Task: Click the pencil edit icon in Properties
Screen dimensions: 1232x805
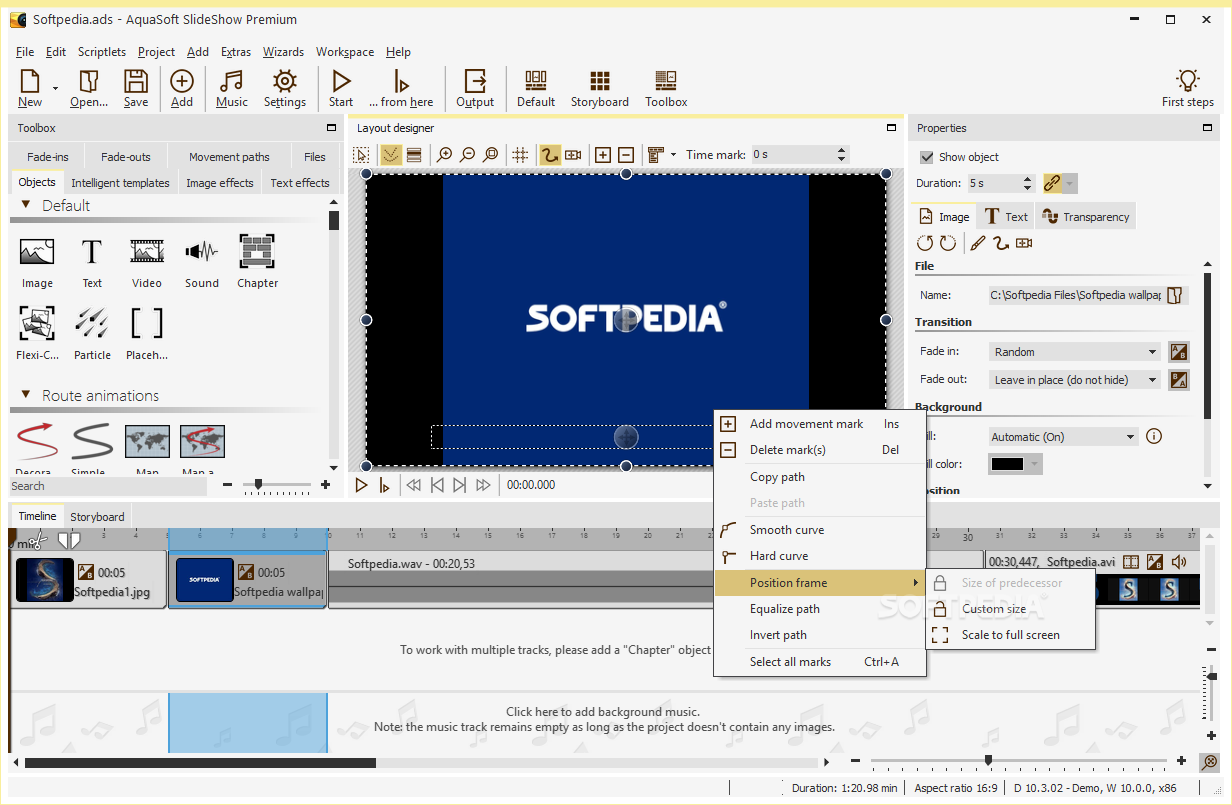Action: (x=977, y=243)
